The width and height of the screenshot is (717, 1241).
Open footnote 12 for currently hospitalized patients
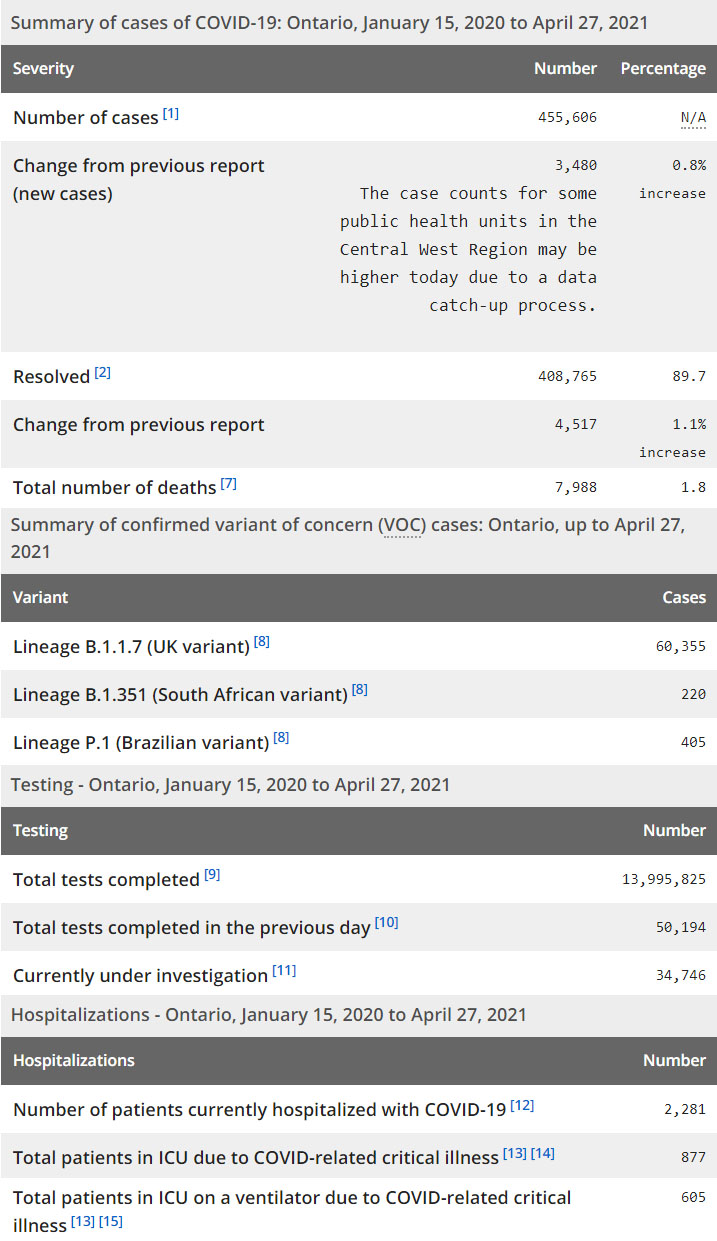pyautogui.click(x=522, y=1106)
